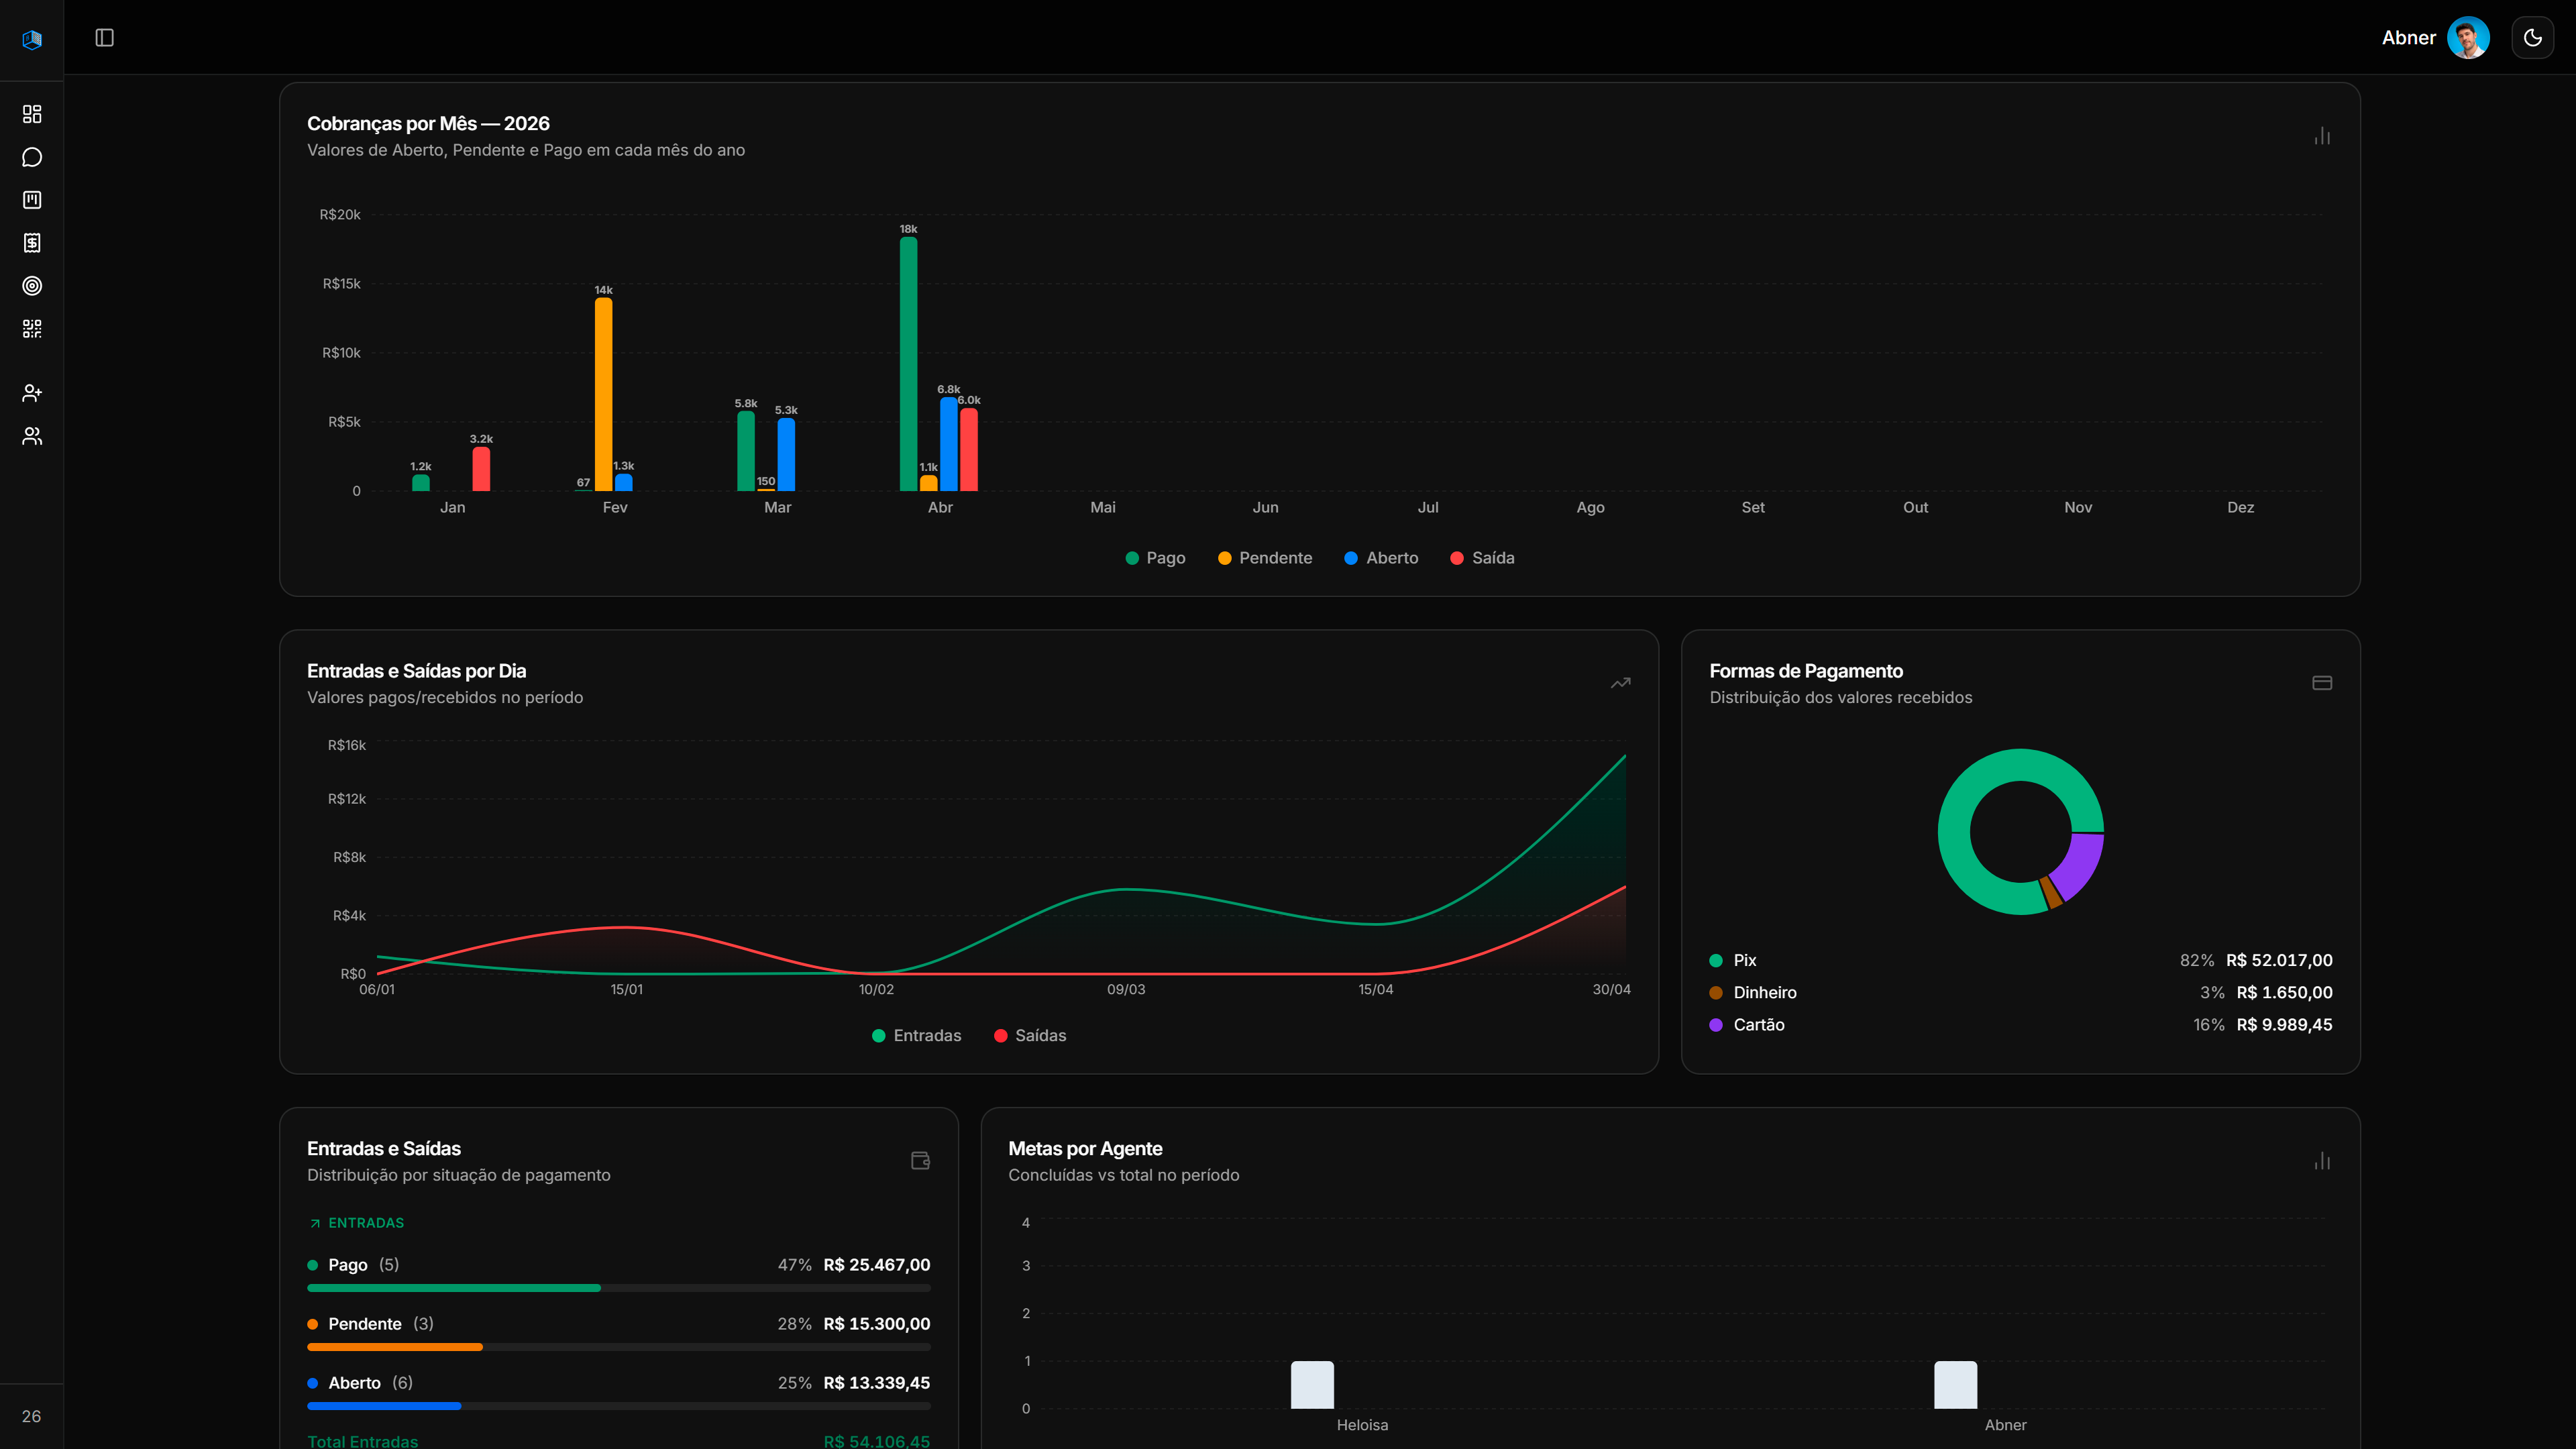Click the blue Aberto progress bar

(x=384, y=1406)
